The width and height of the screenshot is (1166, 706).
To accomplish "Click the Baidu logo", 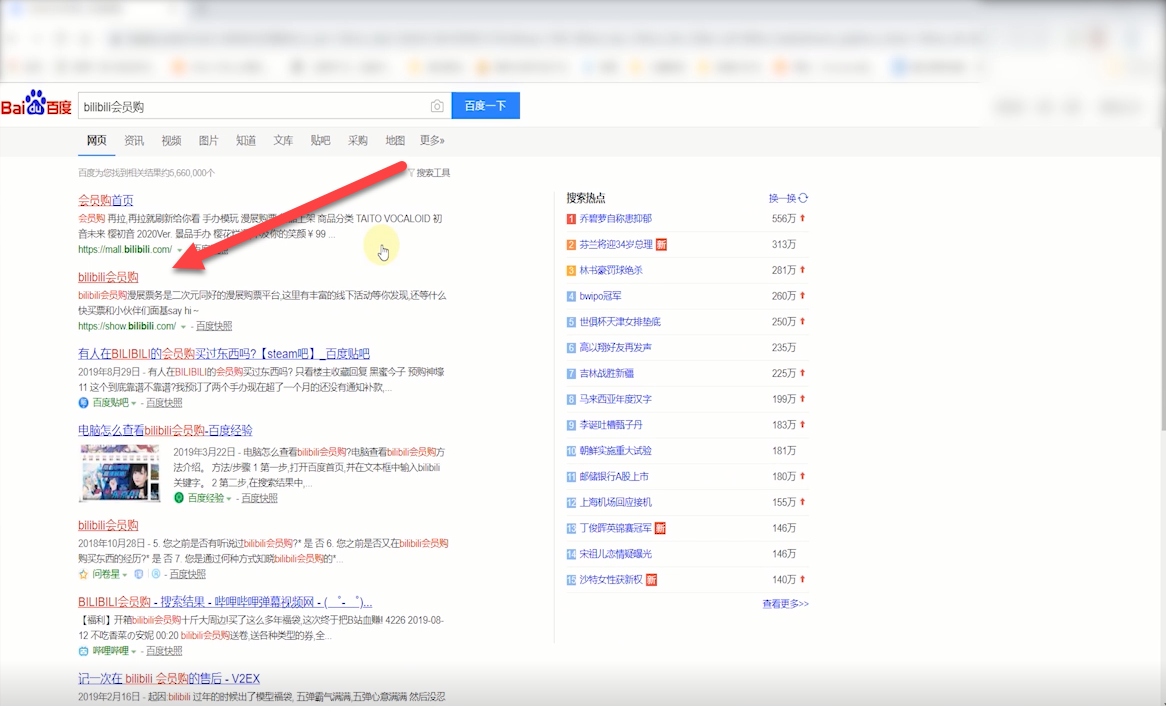I will [36, 105].
